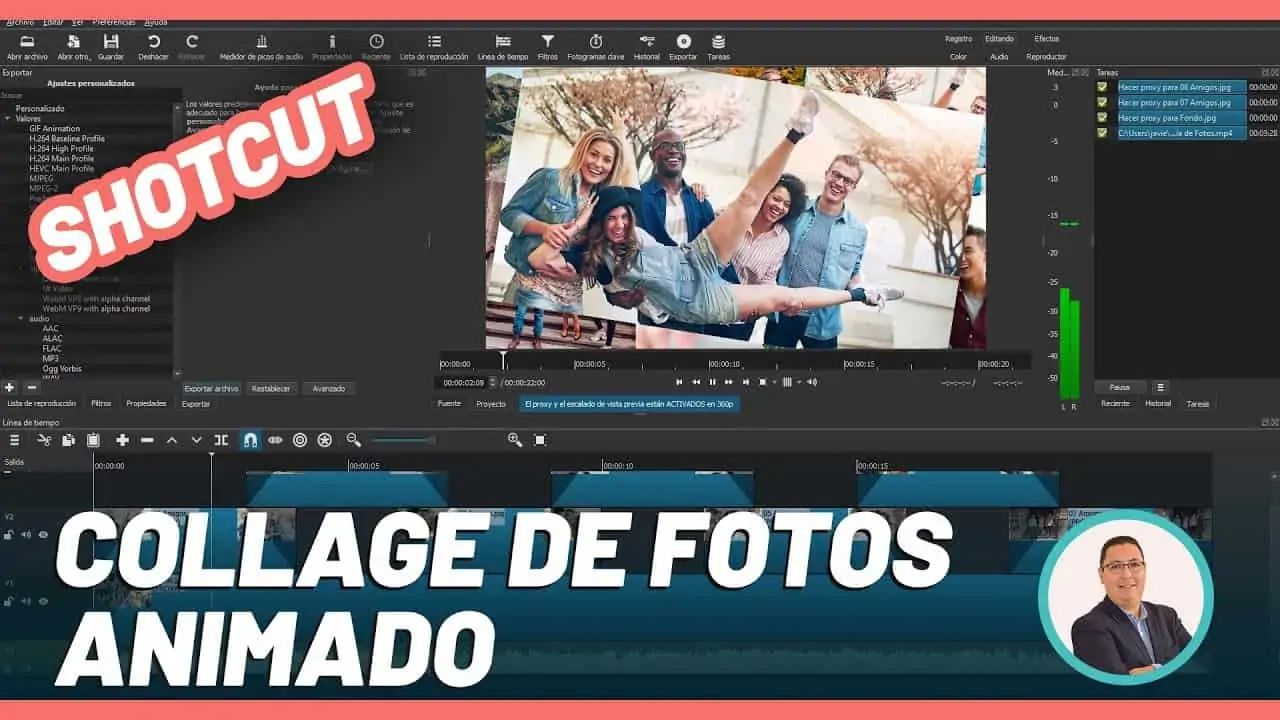Click the Avanzado button
1280x720 pixels.
point(329,388)
